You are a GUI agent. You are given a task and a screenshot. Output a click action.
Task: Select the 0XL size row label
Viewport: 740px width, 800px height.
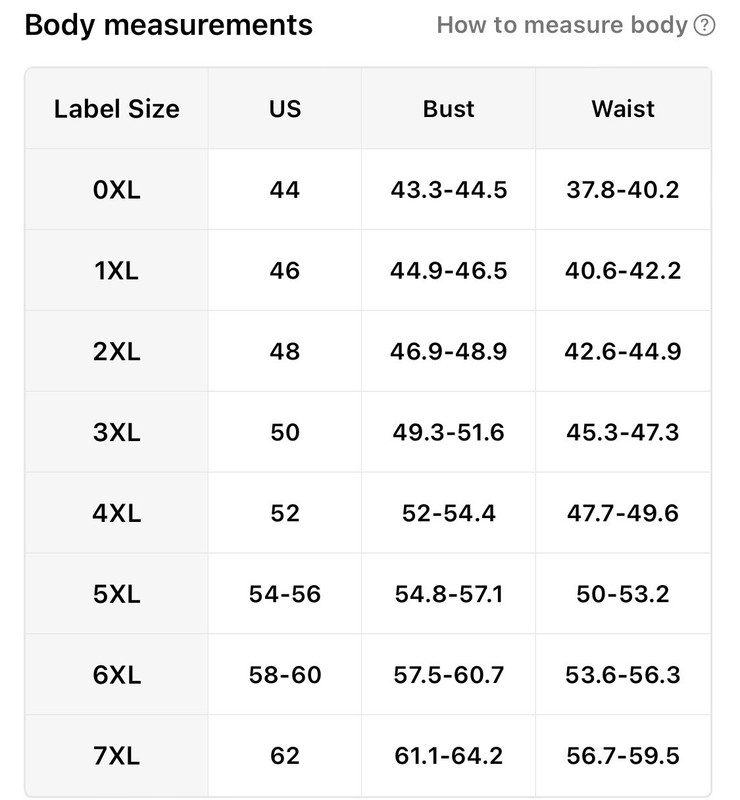pyautogui.click(x=117, y=190)
